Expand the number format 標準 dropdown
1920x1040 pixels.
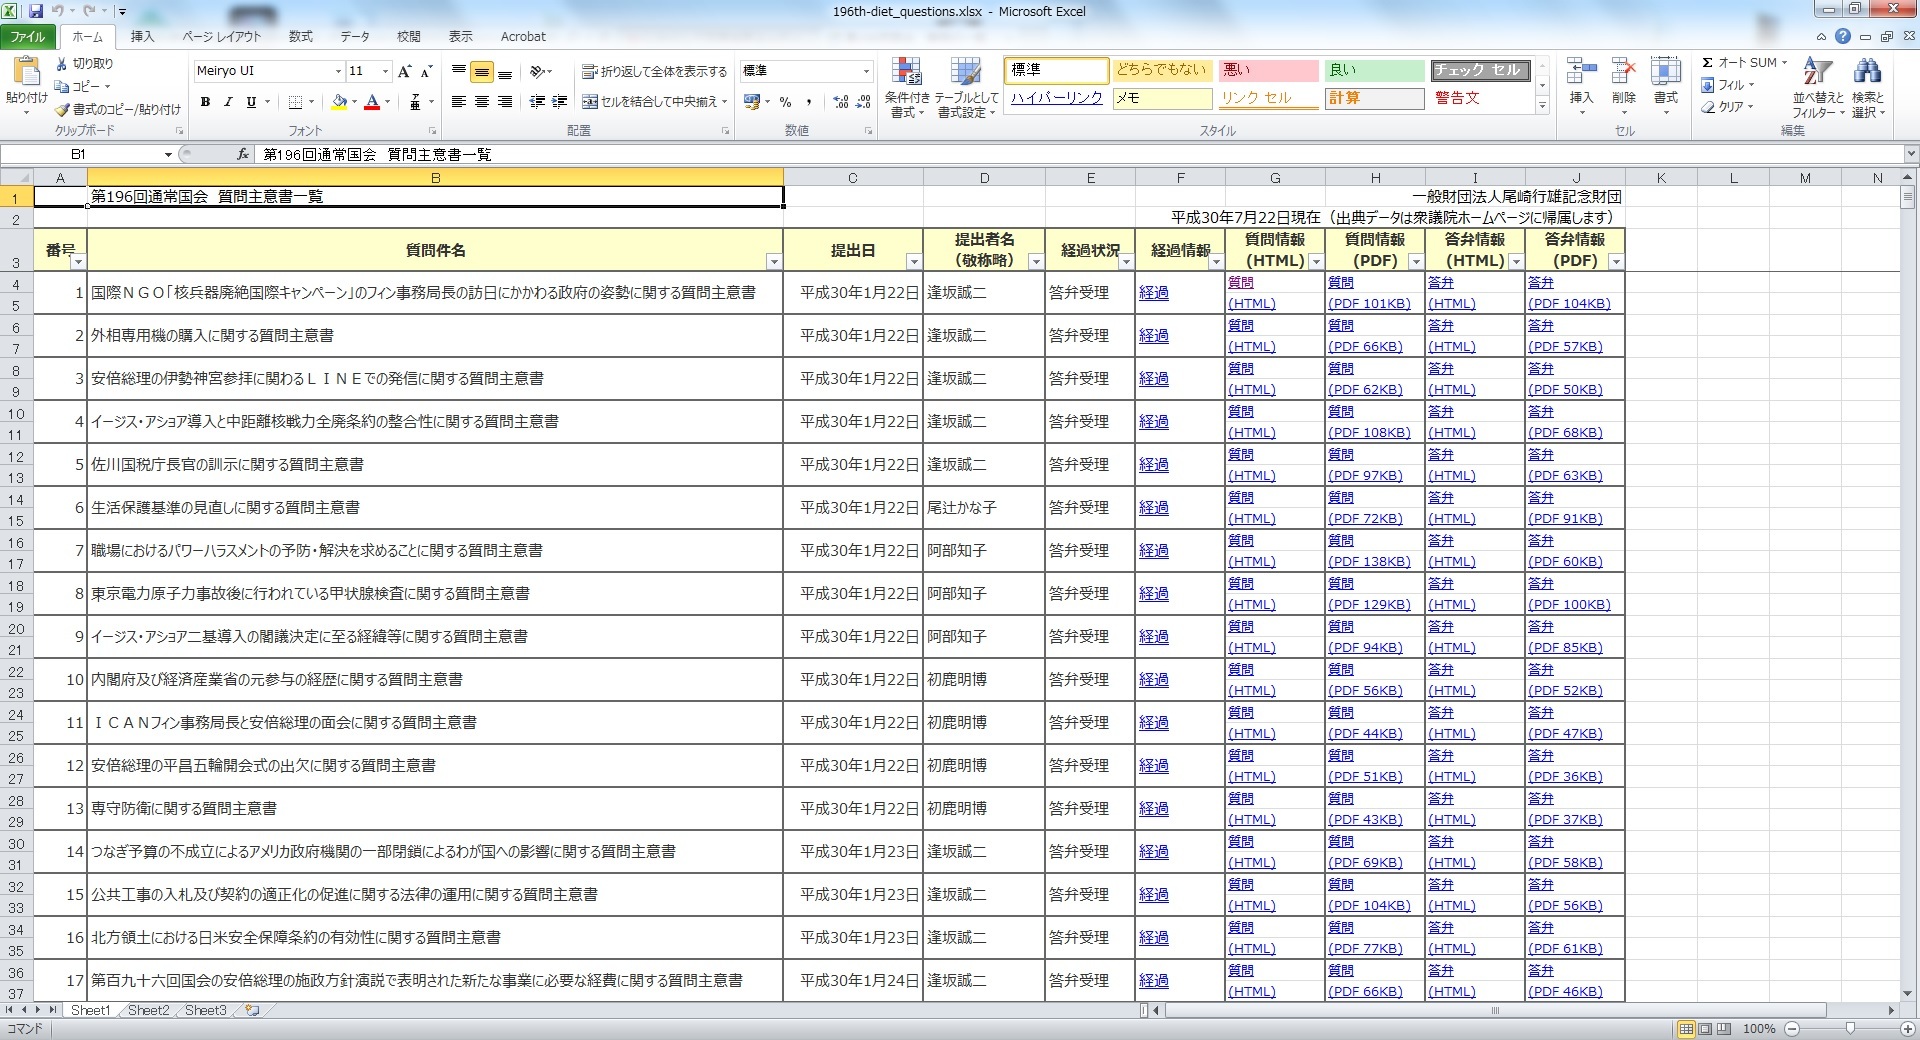tap(866, 72)
